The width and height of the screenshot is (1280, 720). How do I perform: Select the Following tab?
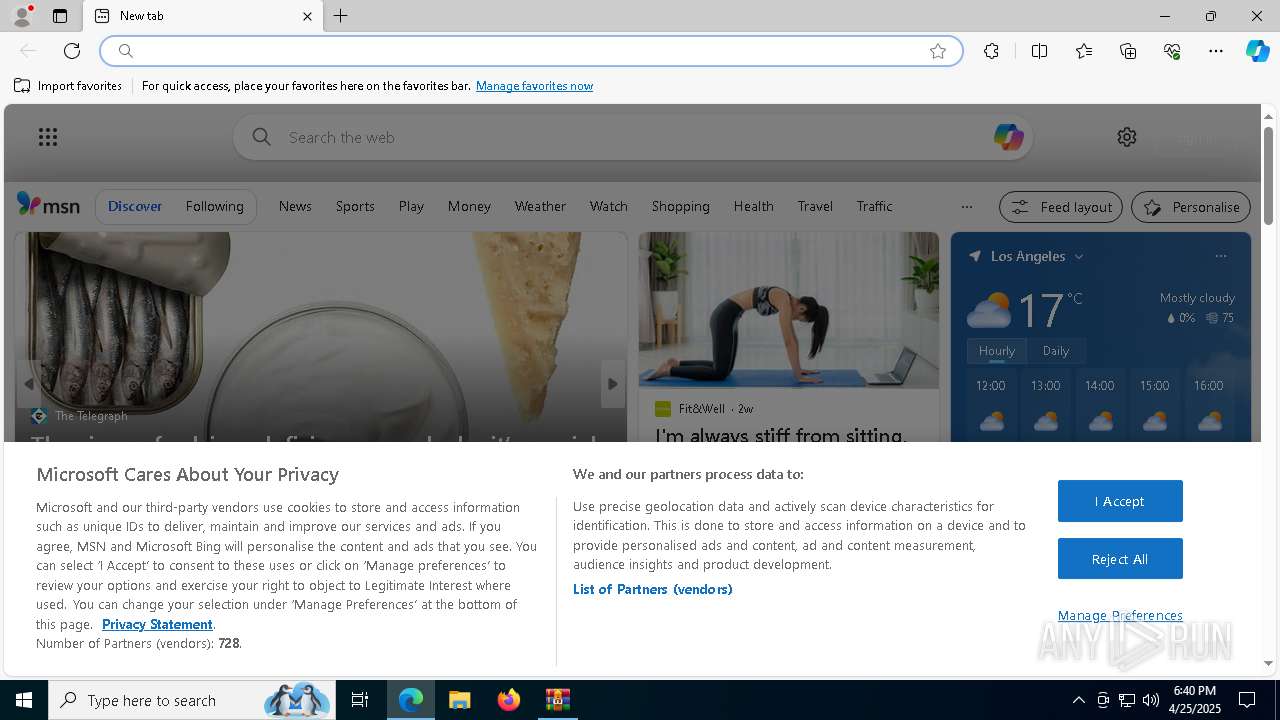(214, 206)
